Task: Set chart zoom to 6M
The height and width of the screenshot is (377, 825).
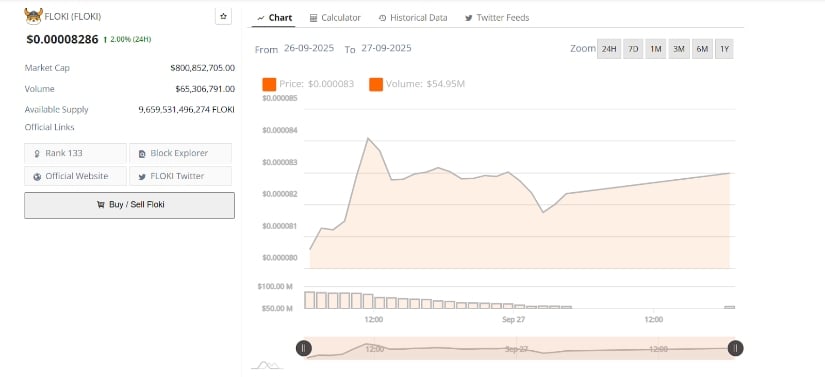Action: (702, 49)
